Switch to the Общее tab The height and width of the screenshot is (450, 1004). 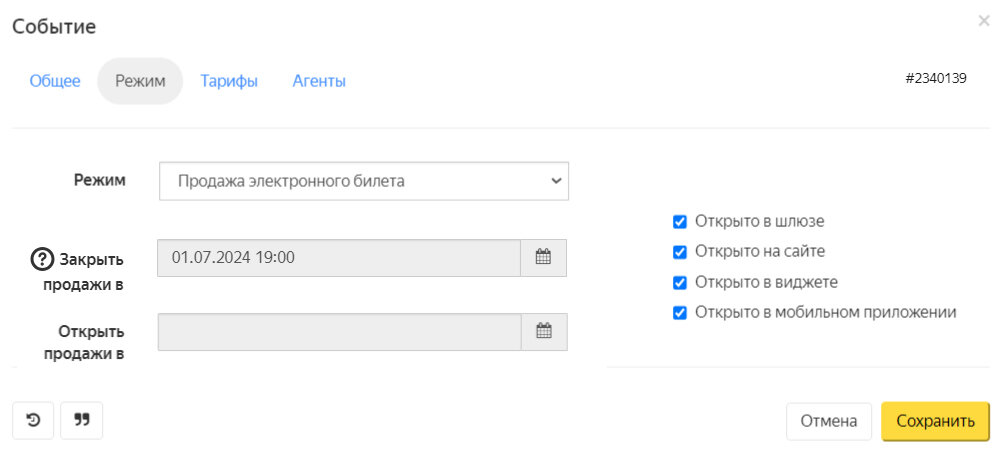tap(55, 81)
